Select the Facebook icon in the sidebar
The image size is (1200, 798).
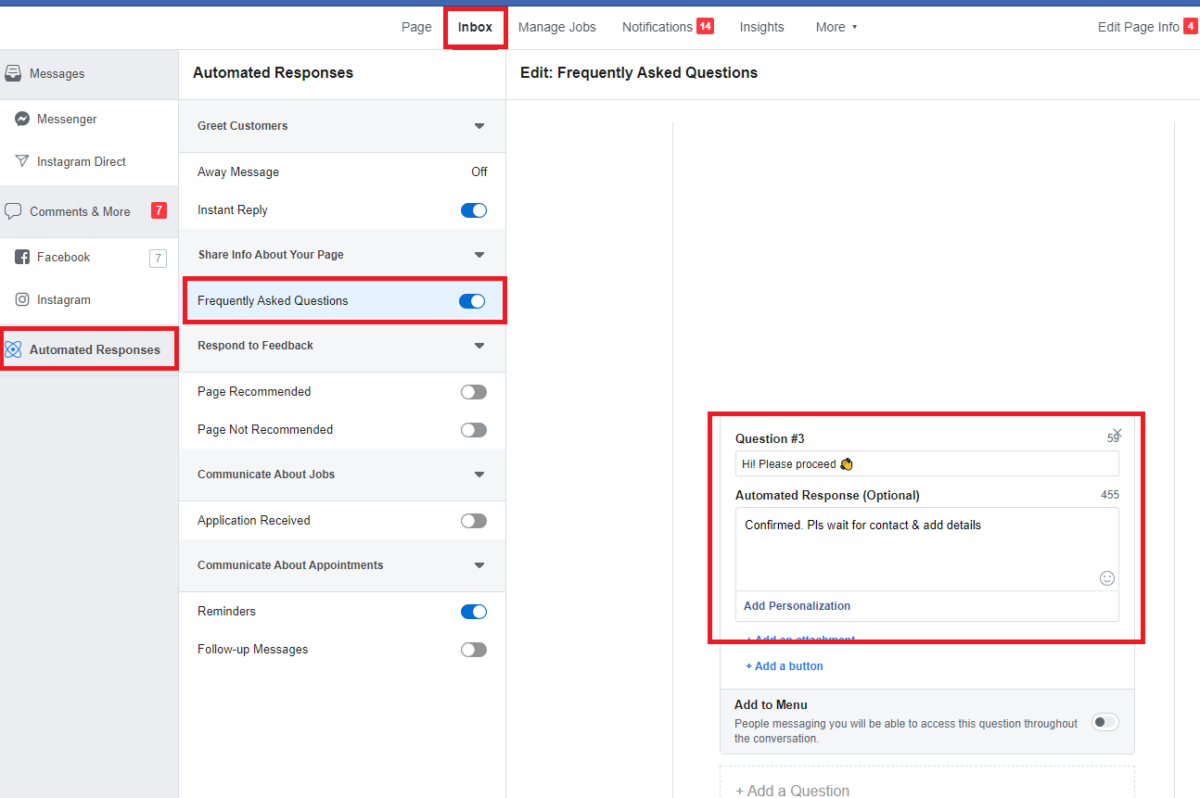coord(22,256)
